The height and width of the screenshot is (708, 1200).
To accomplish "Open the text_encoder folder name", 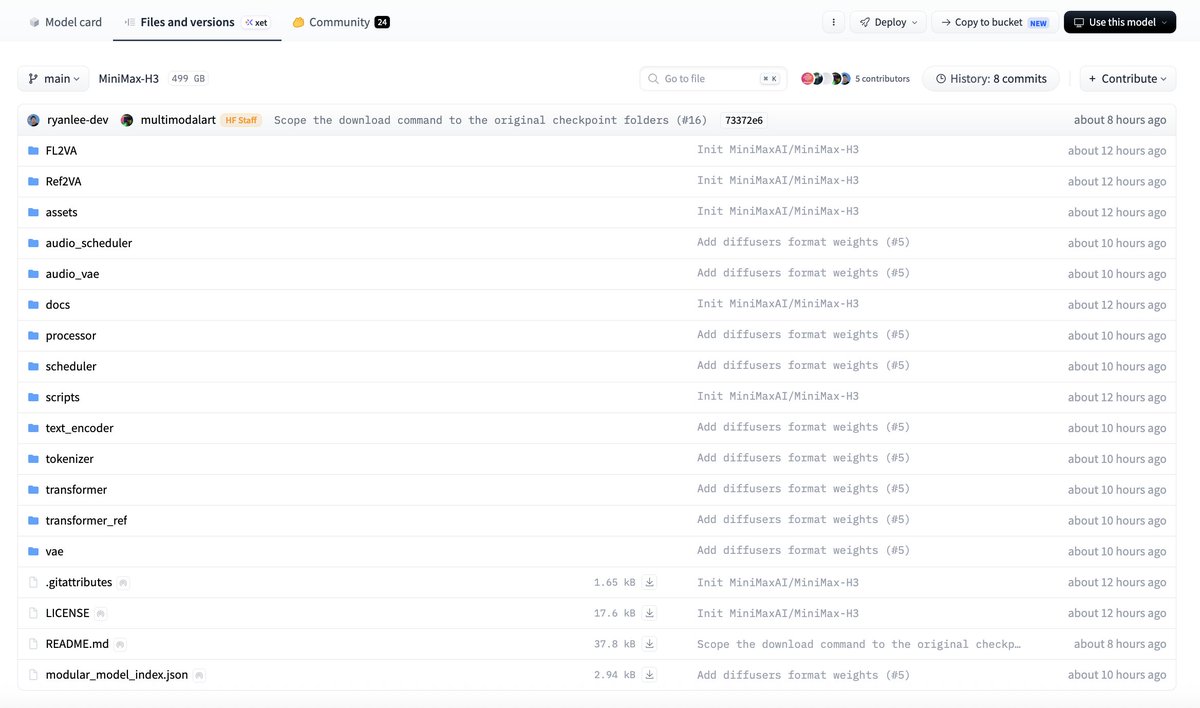I will coord(80,428).
